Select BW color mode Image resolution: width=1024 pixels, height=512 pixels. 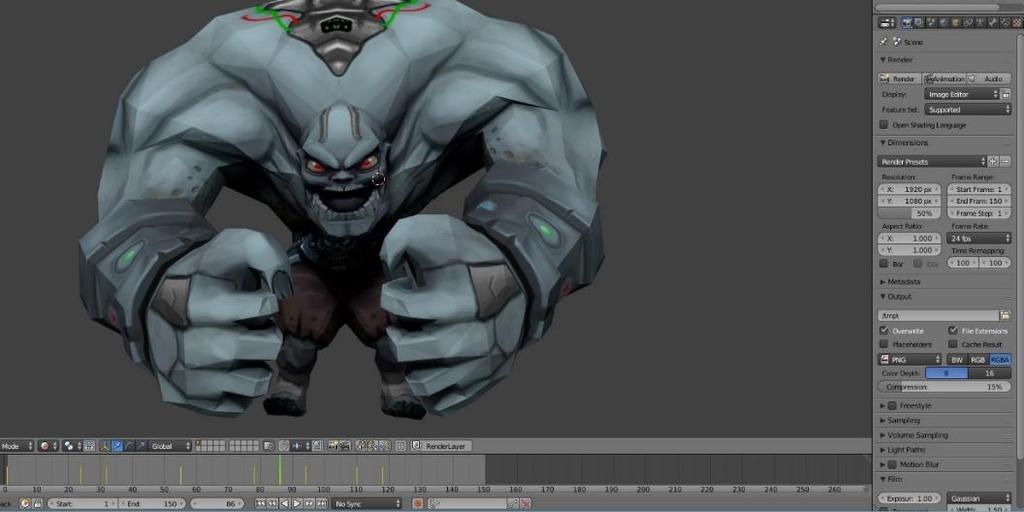pyautogui.click(x=957, y=359)
